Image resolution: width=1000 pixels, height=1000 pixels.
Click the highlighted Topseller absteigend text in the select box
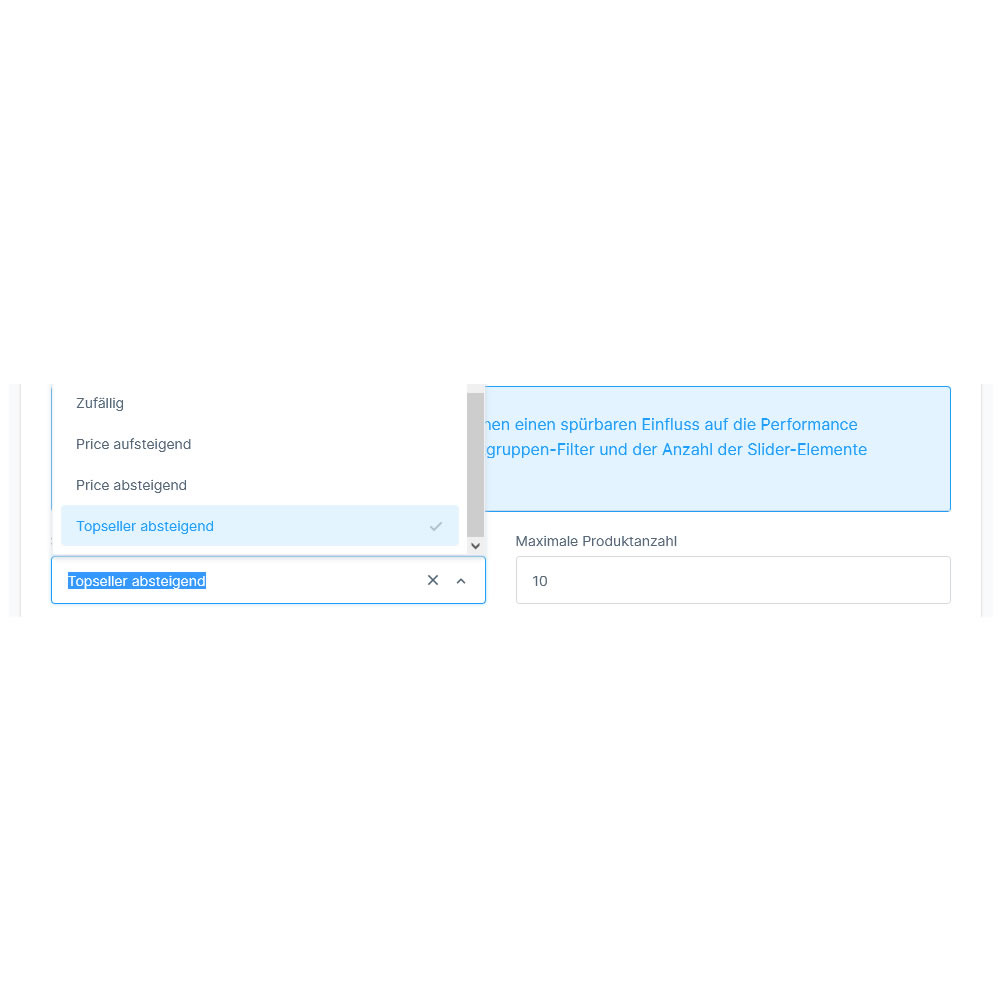coord(136,581)
